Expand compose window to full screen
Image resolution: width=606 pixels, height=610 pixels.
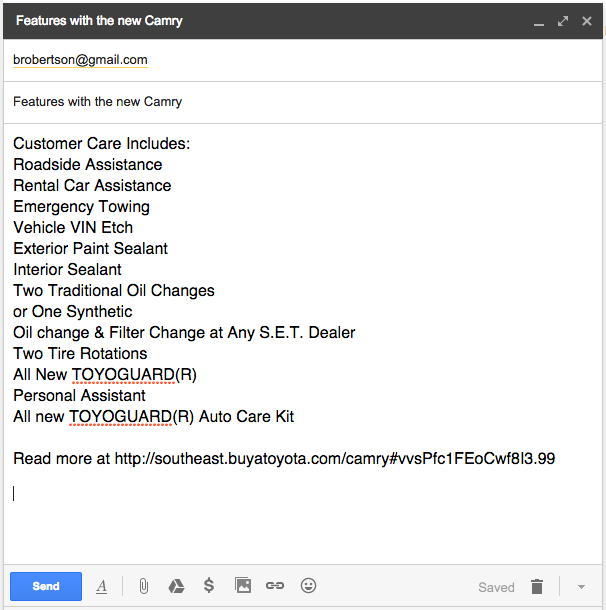563,21
